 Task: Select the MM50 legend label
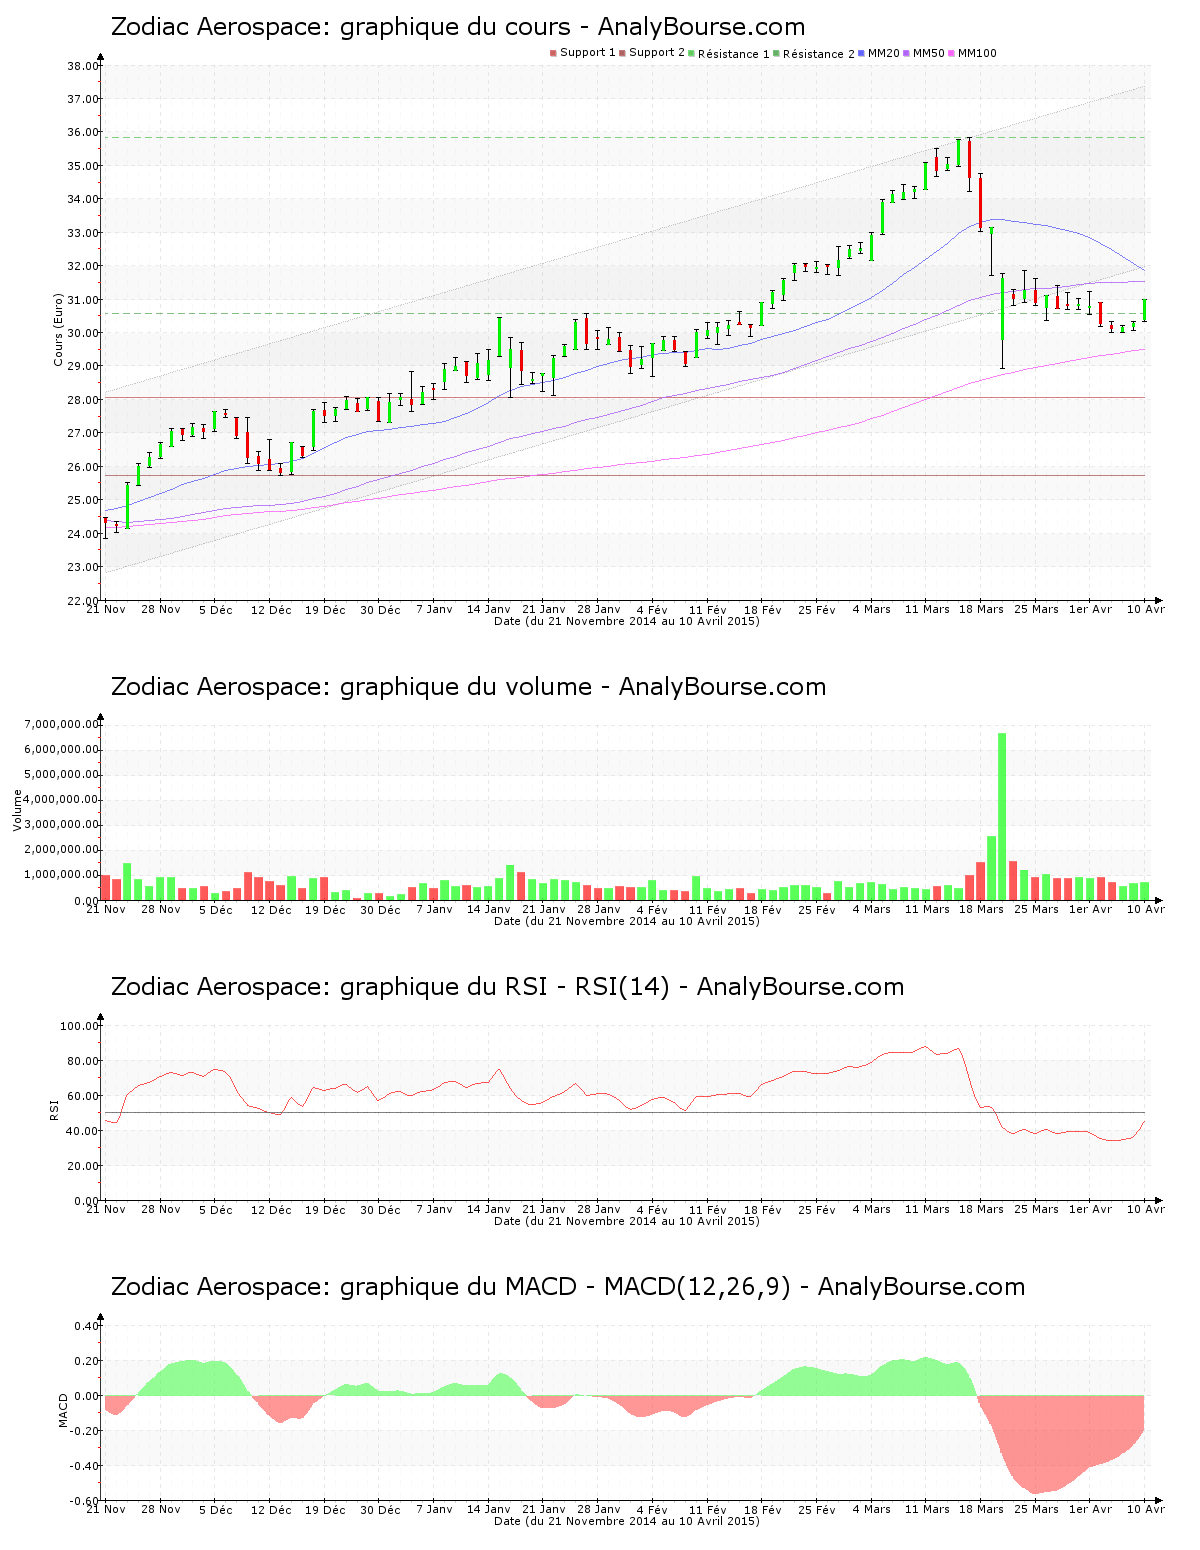click(929, 53)
